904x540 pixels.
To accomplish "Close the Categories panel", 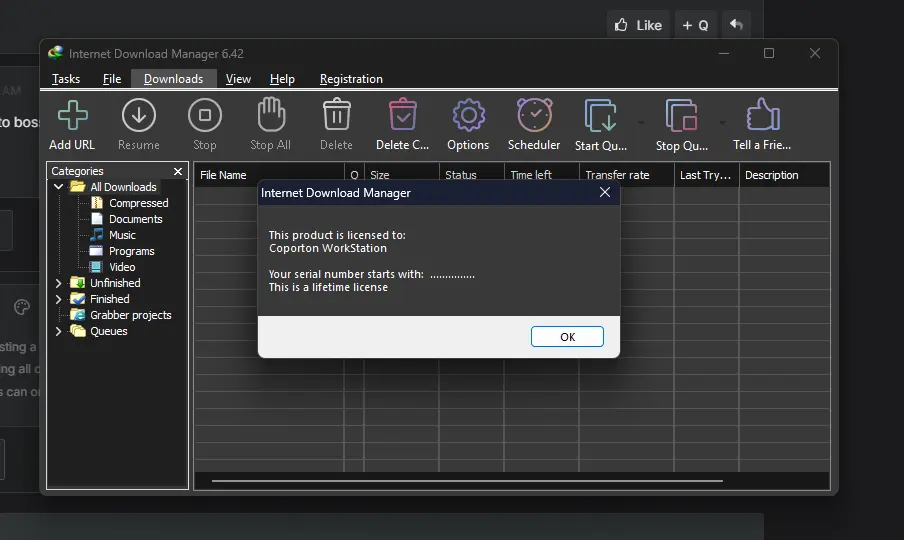I will [x=178, y=171].
